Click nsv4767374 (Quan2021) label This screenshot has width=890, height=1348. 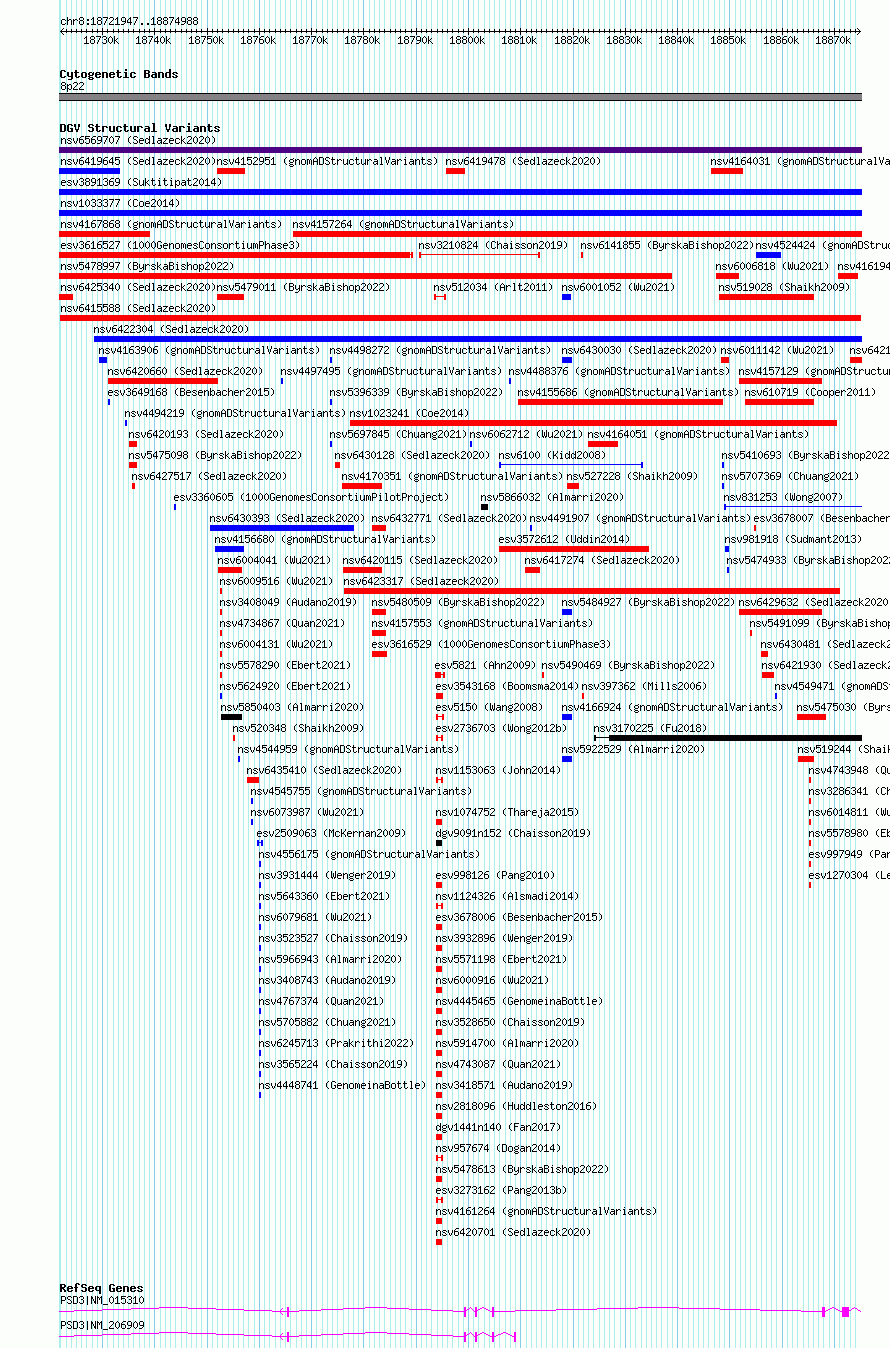tap(321, 1001)
